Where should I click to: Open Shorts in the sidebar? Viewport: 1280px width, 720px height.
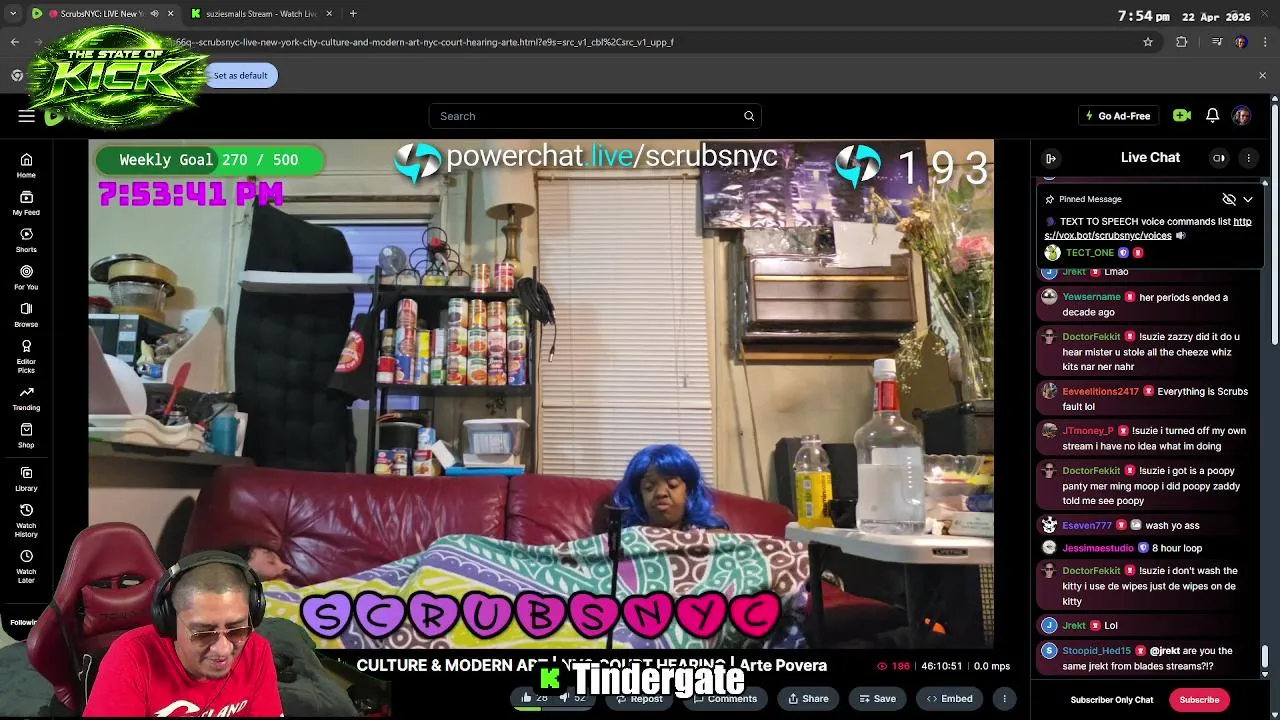(26, 240)
